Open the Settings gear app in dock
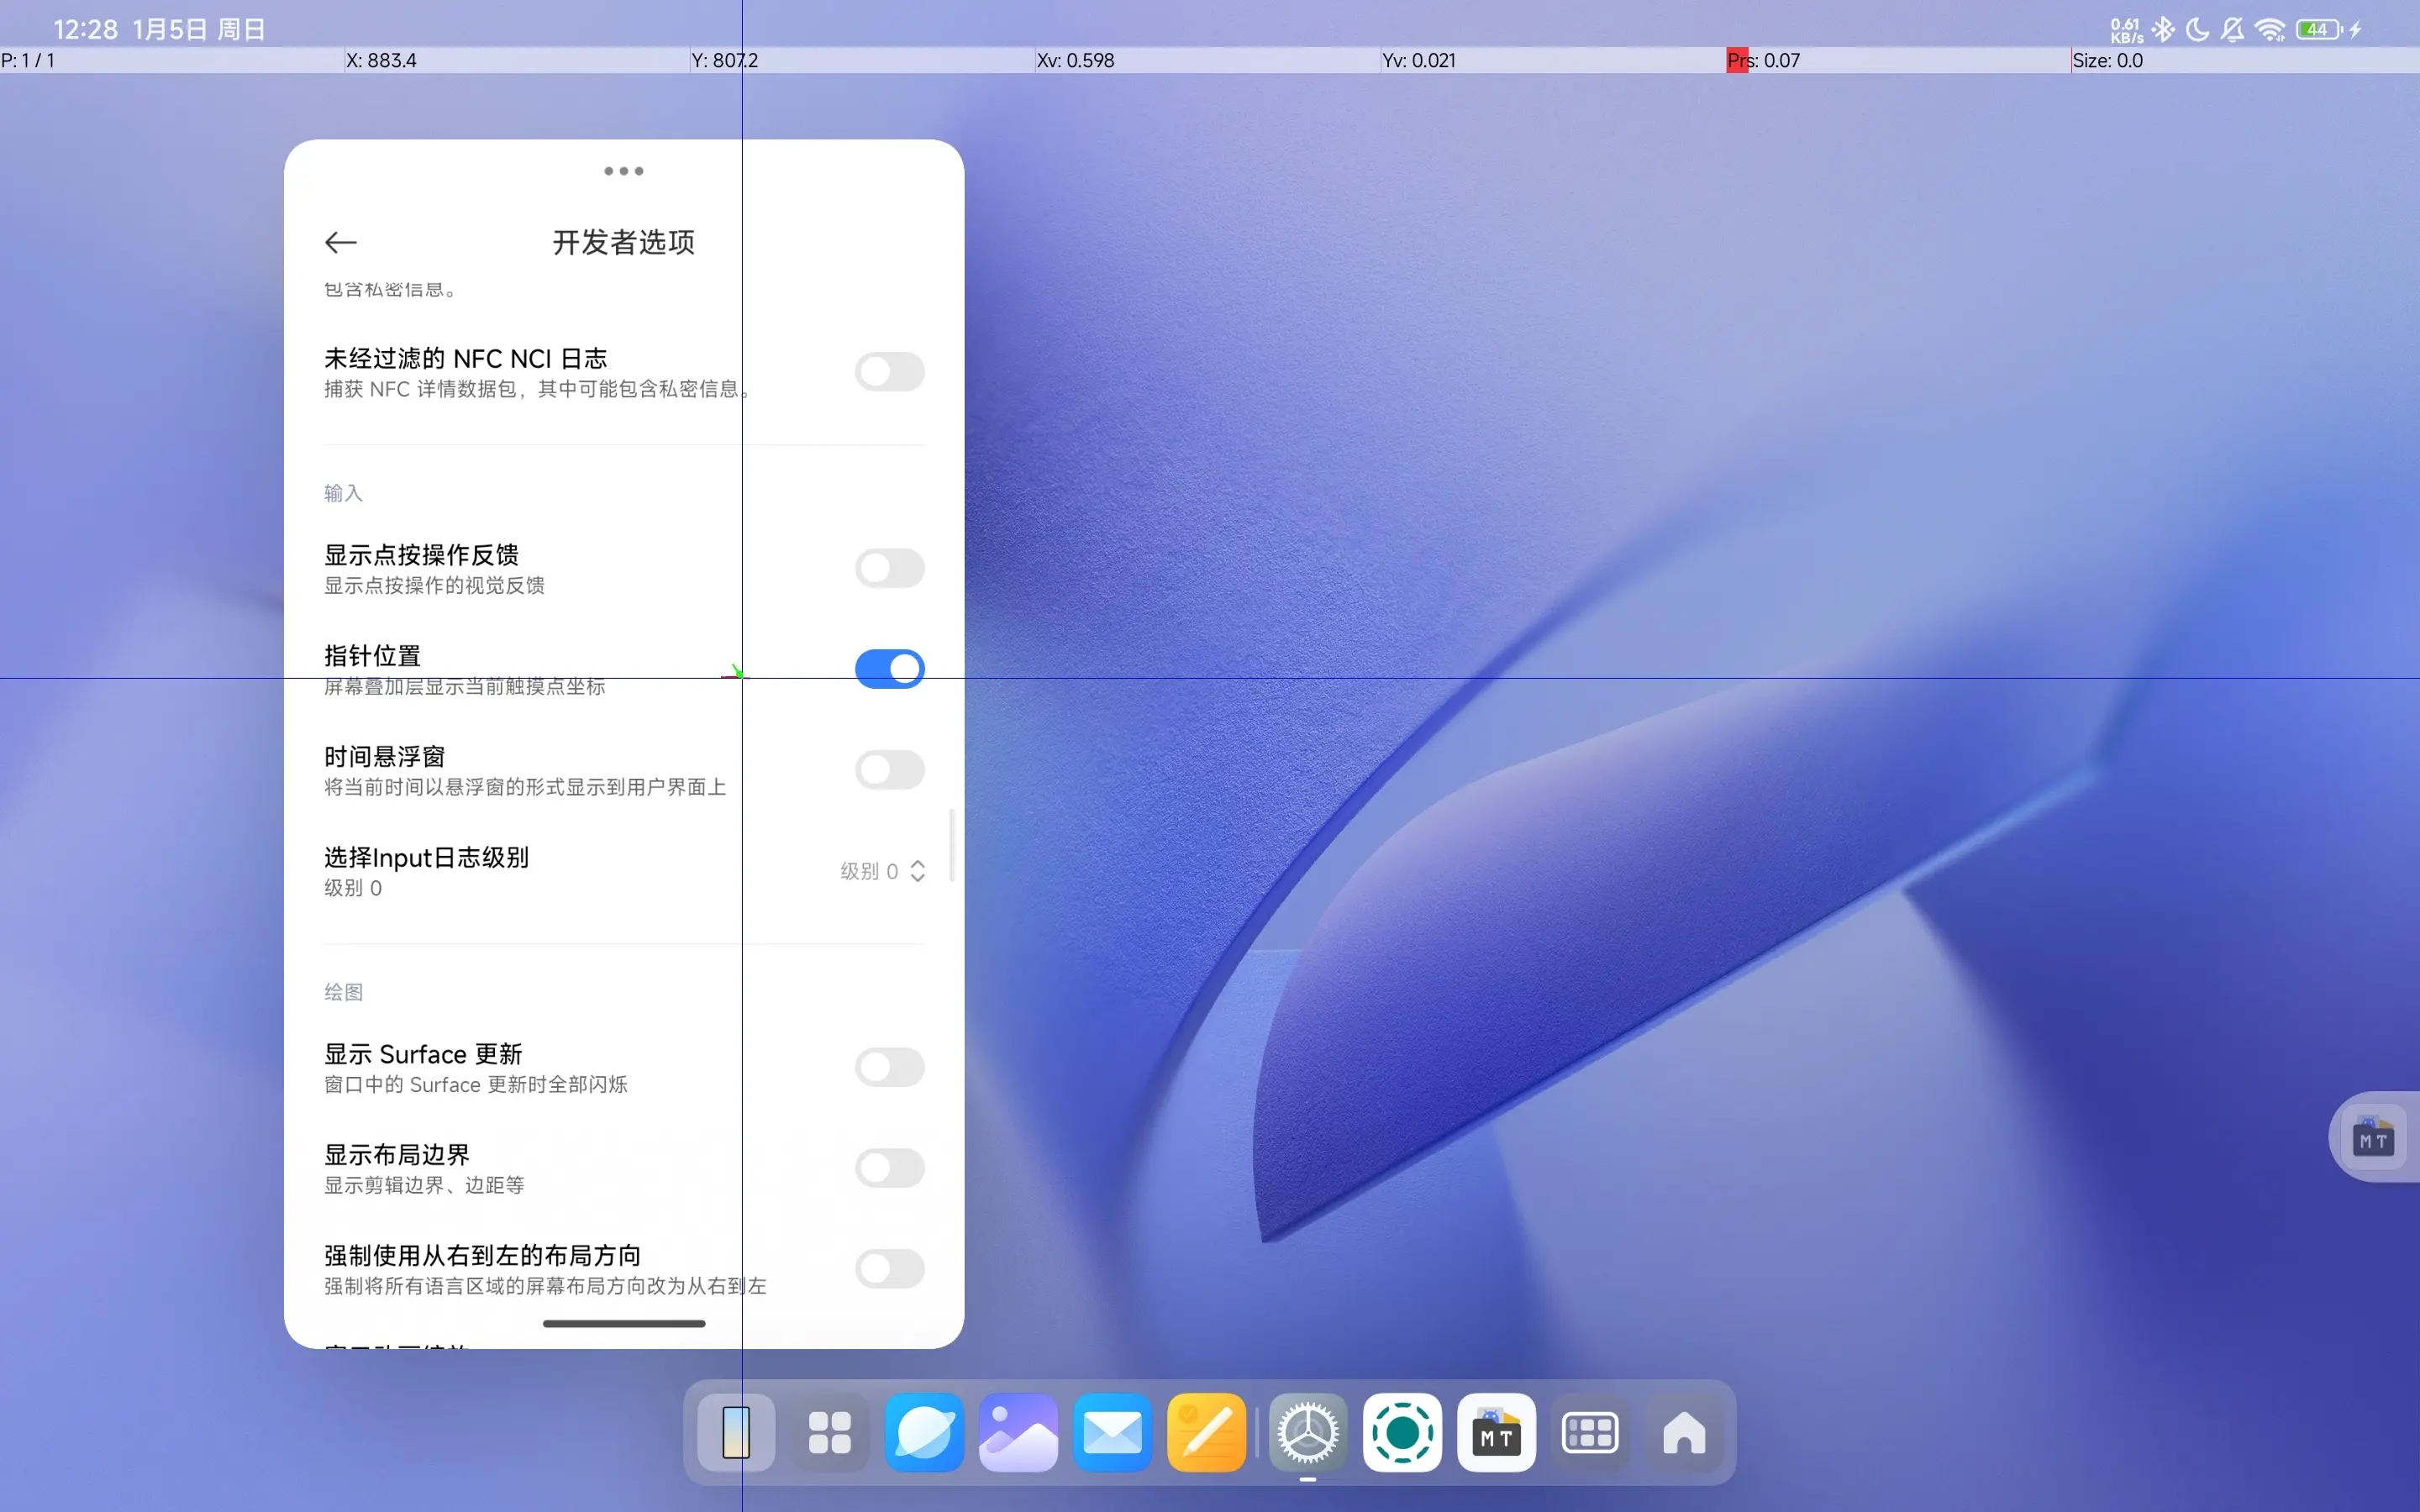The image size is (2420, 1512). (1307, 1433)
